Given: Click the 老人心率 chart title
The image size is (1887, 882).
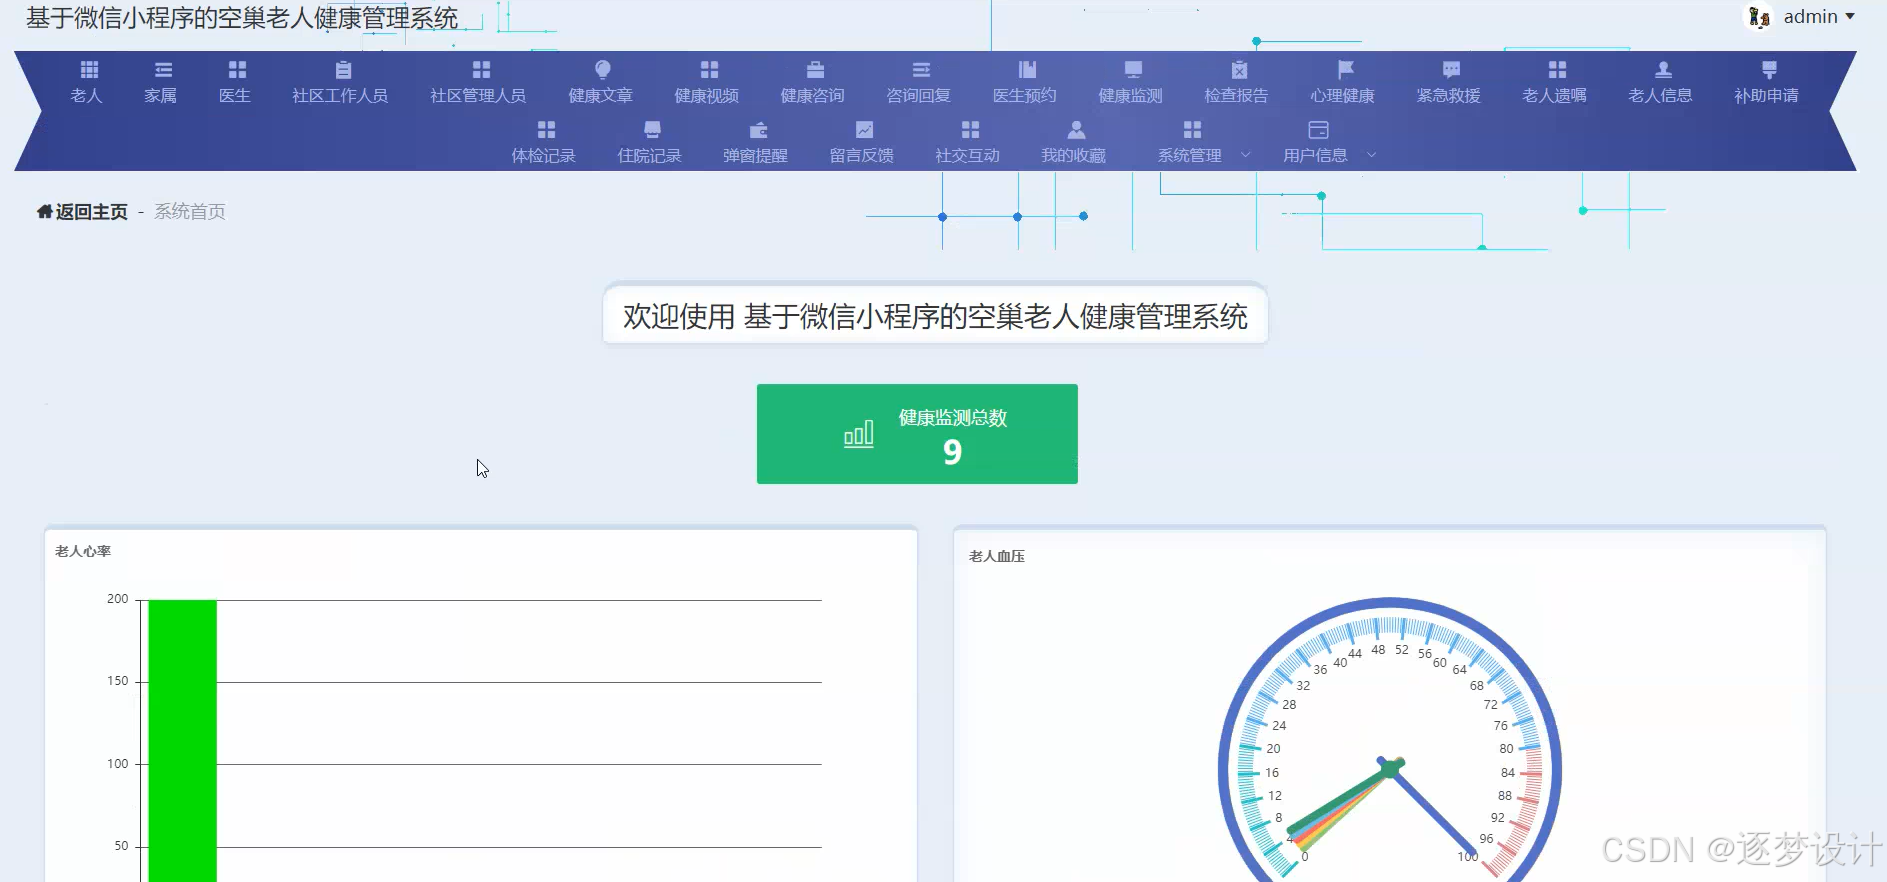Looking at the screenshot, I should 83,551.
